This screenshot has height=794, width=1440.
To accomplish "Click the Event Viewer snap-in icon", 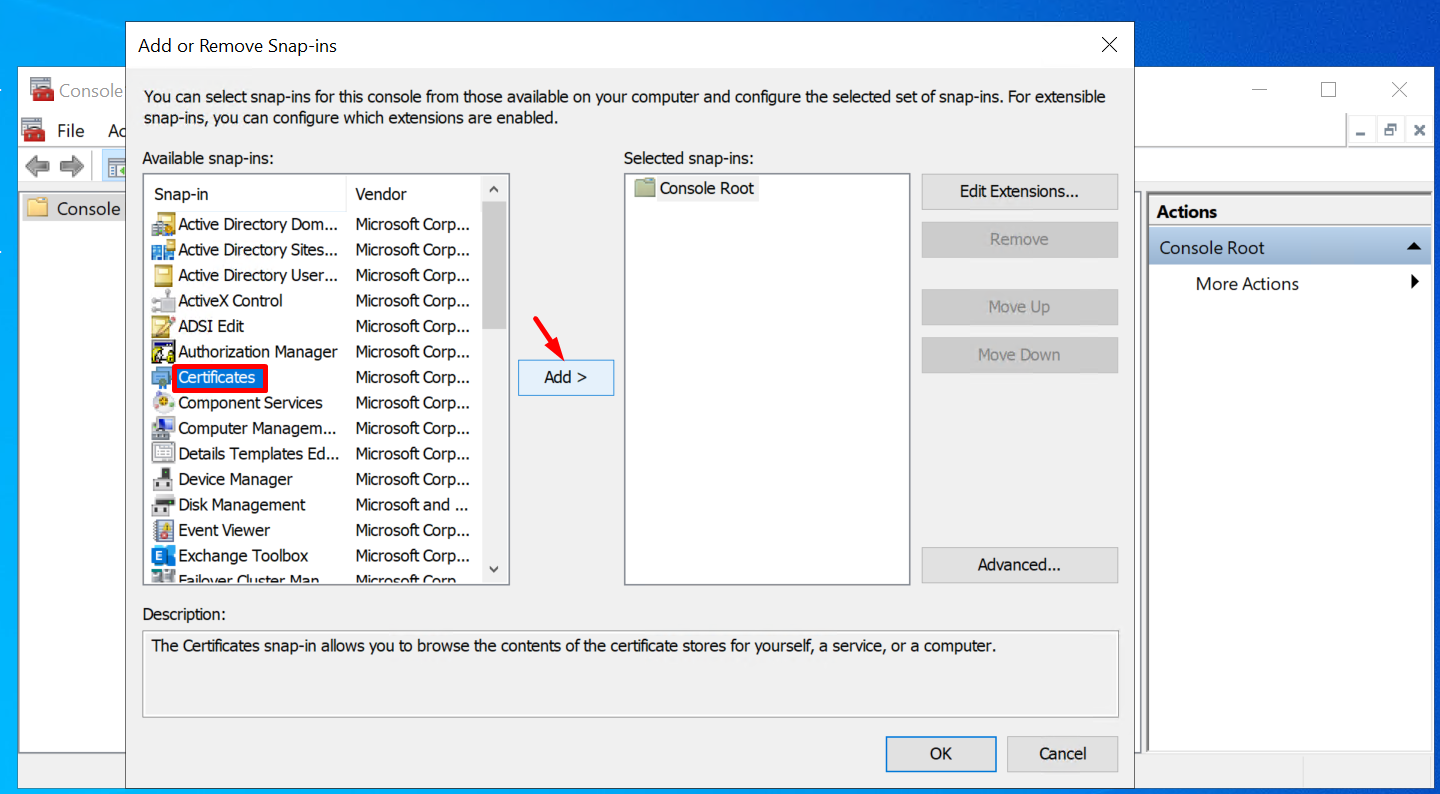I will tap(163, 531).
